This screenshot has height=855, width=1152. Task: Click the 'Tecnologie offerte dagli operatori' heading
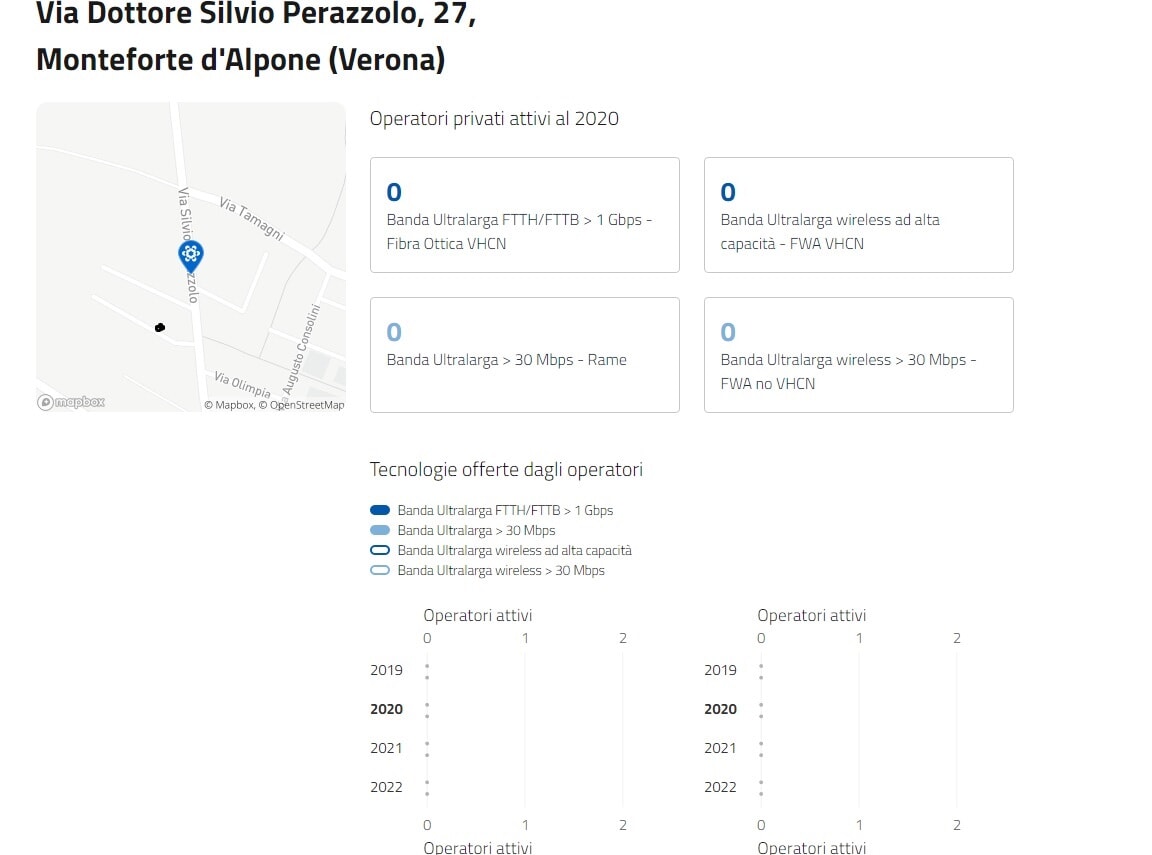pyautogui.click(x=506, y=469)
